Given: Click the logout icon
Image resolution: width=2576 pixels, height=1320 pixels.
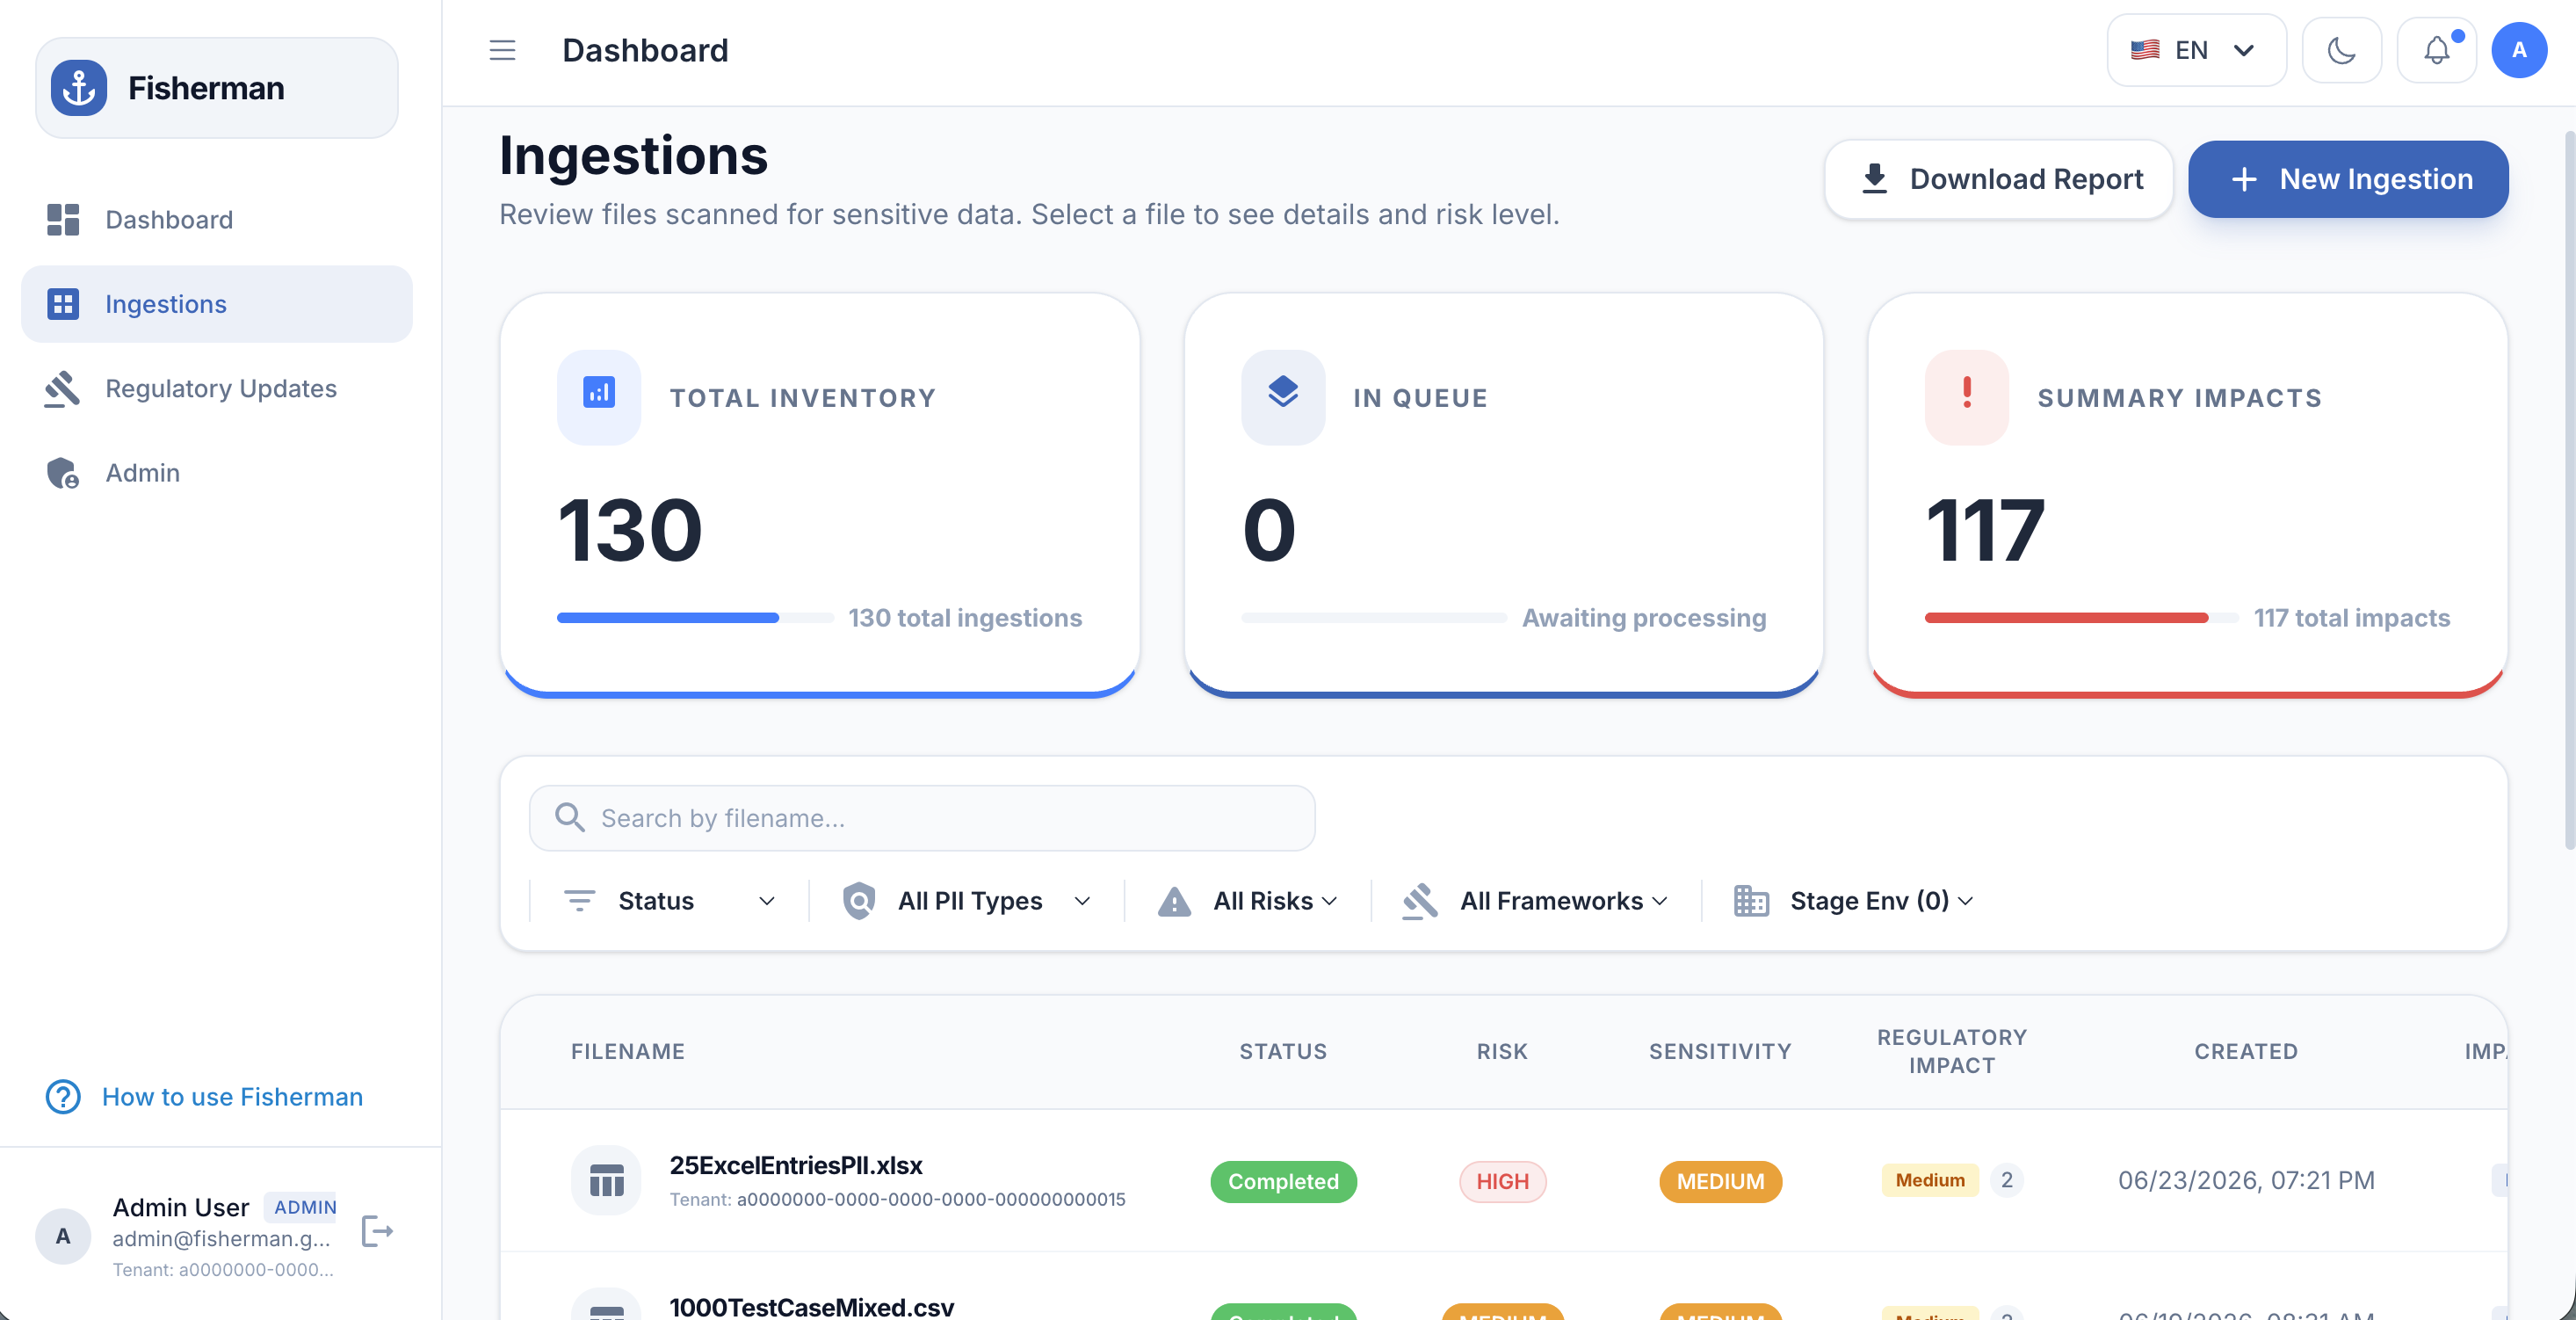Looking at the screenshot, I should pyautogui.click(x=377, y=1231).
